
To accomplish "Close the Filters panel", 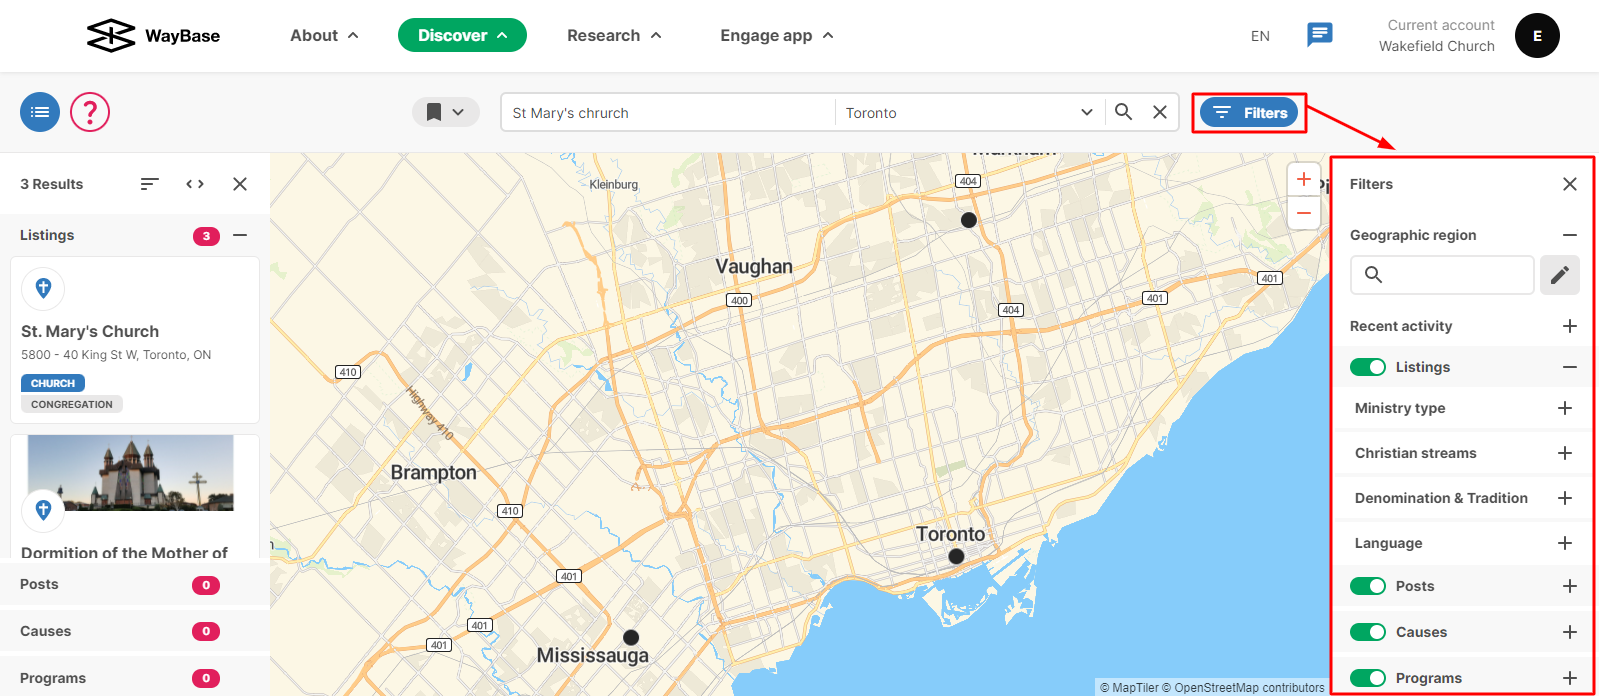I will tap(1570, 184).
